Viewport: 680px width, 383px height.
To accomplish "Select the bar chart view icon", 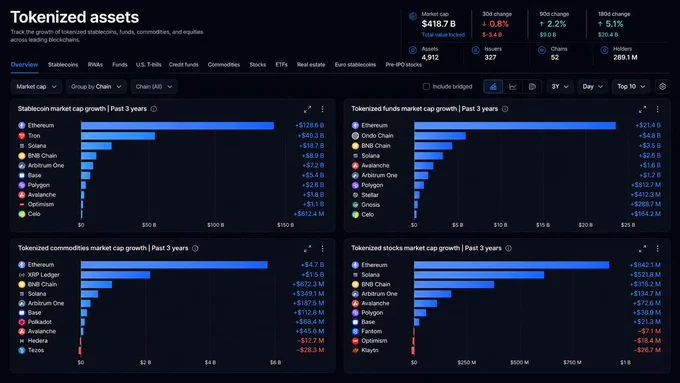I will point(493,87).
